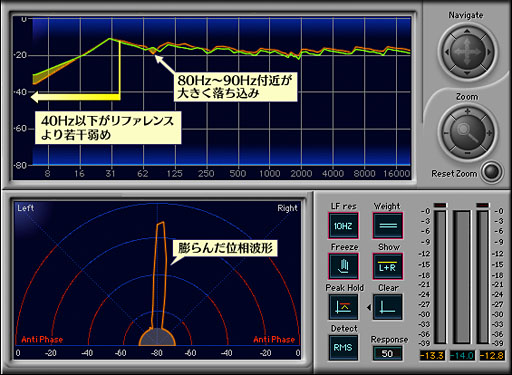
Task: Click the left channel level meter bar
Action: pyautogui.click(x=440, y=277)
